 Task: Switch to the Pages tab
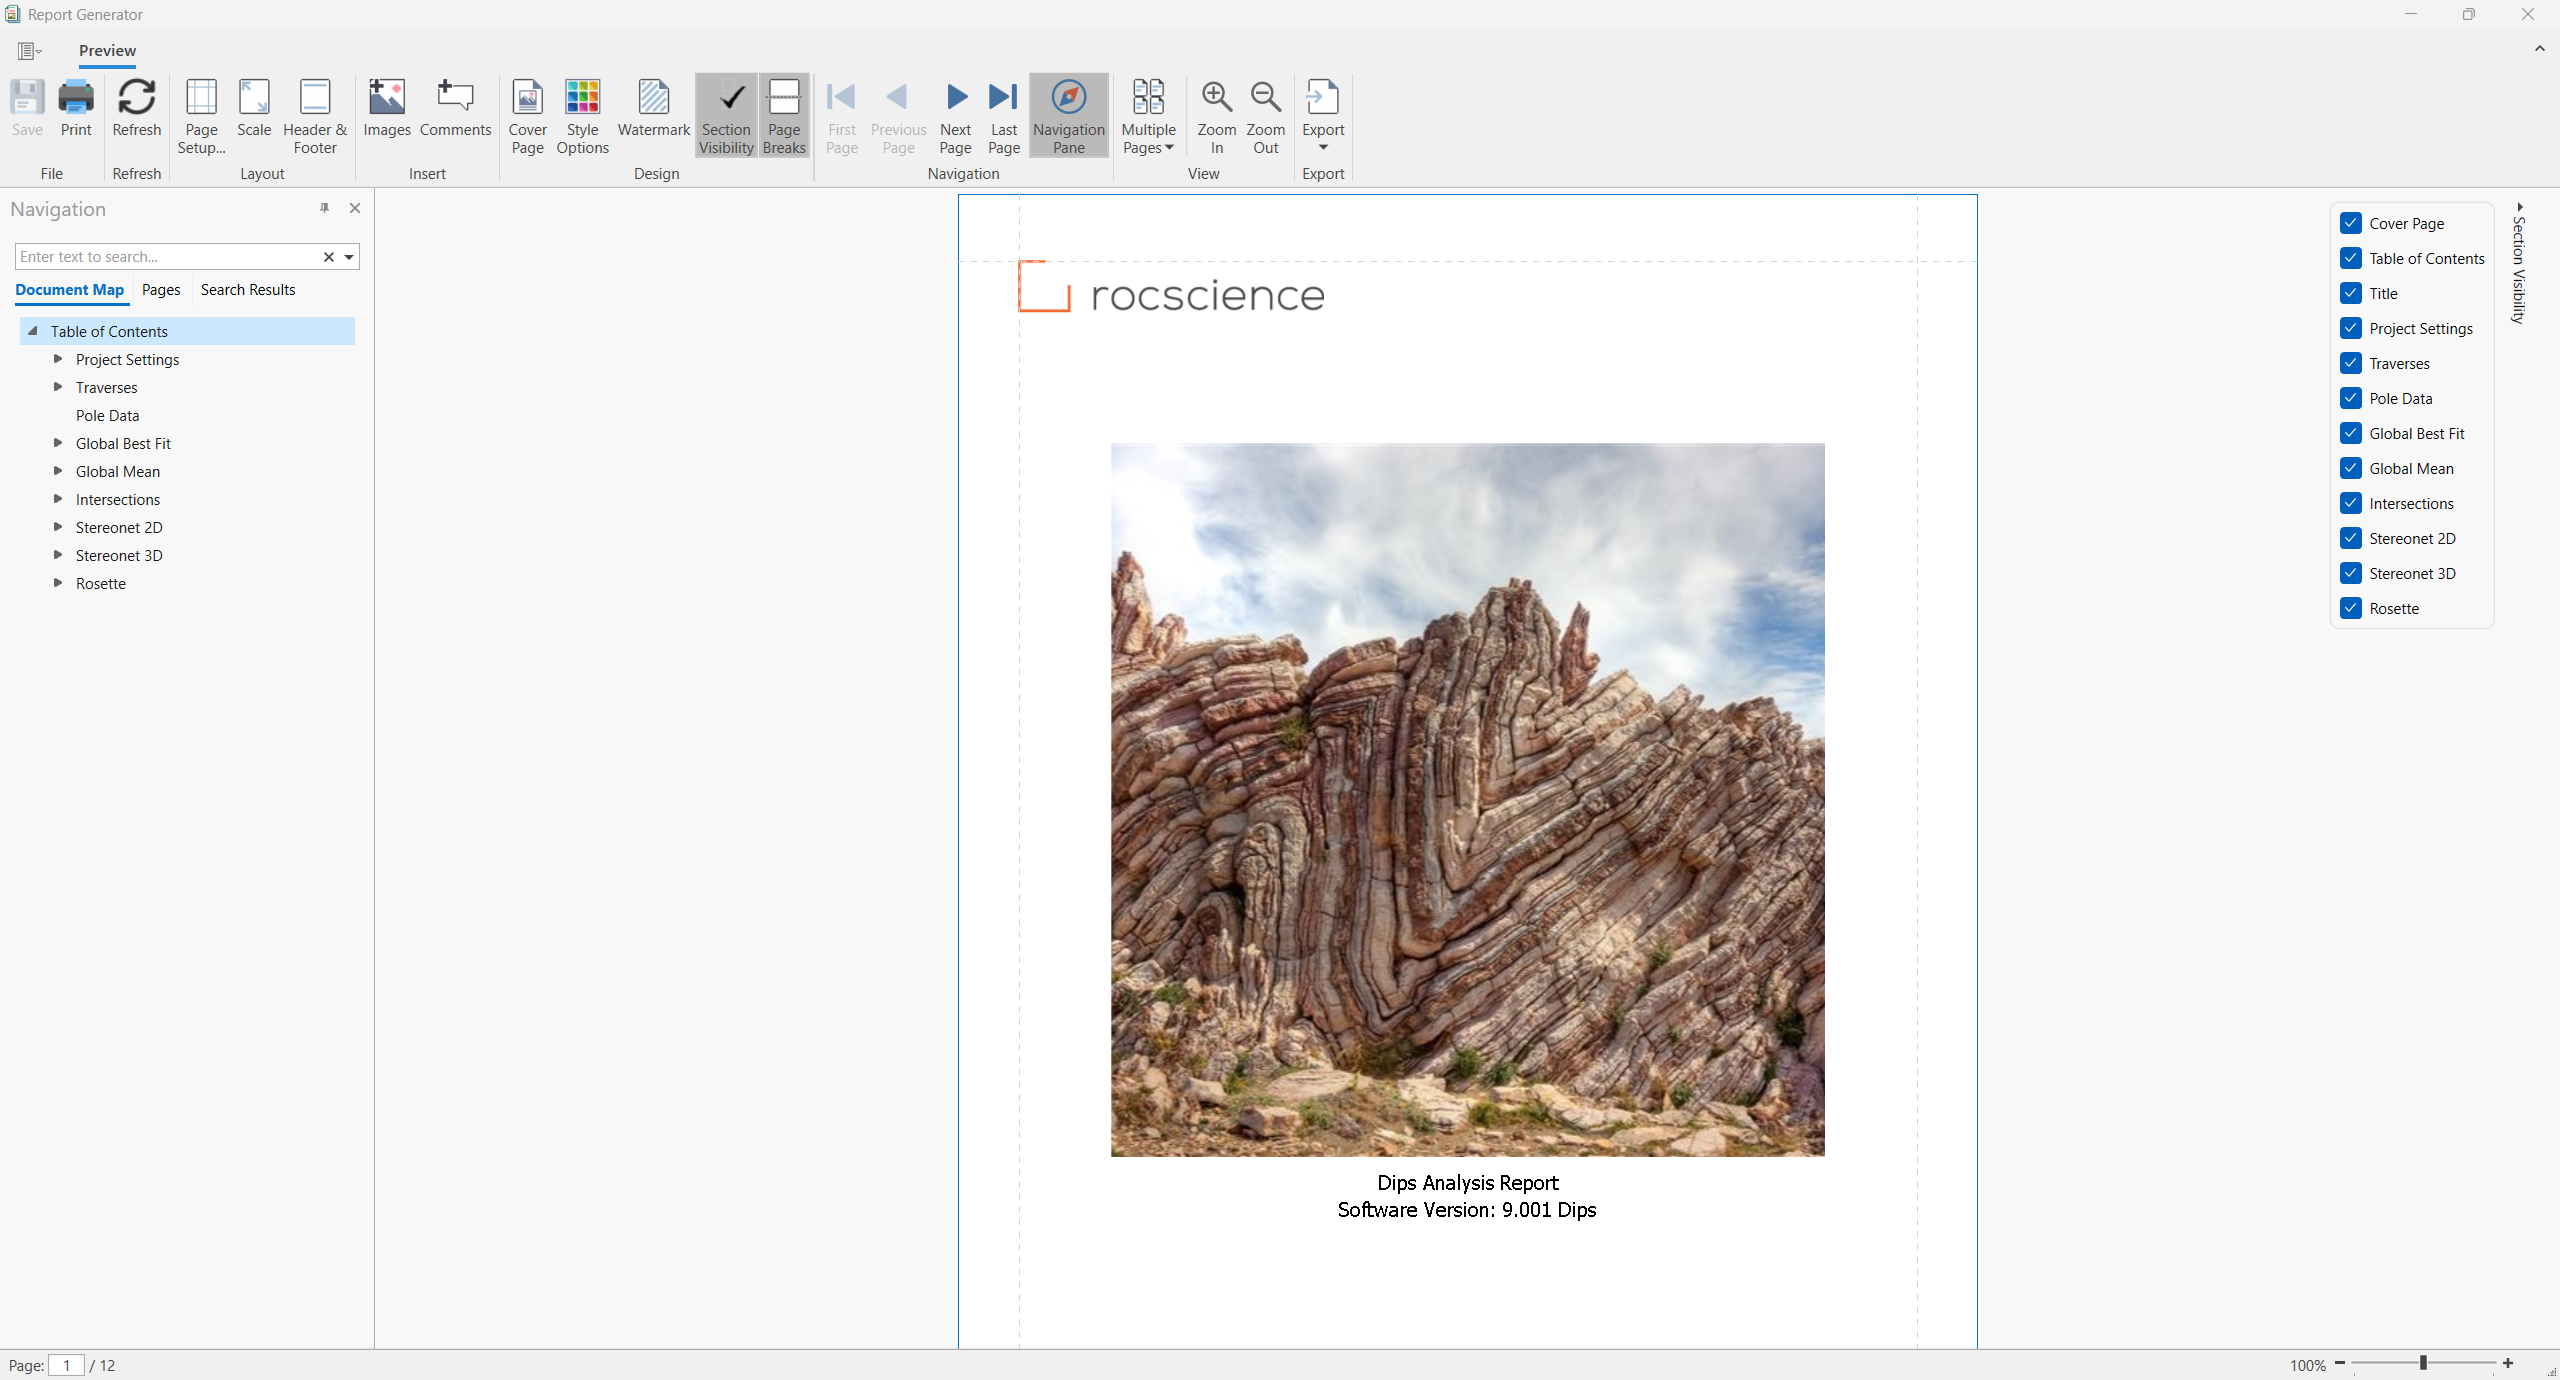161,290
